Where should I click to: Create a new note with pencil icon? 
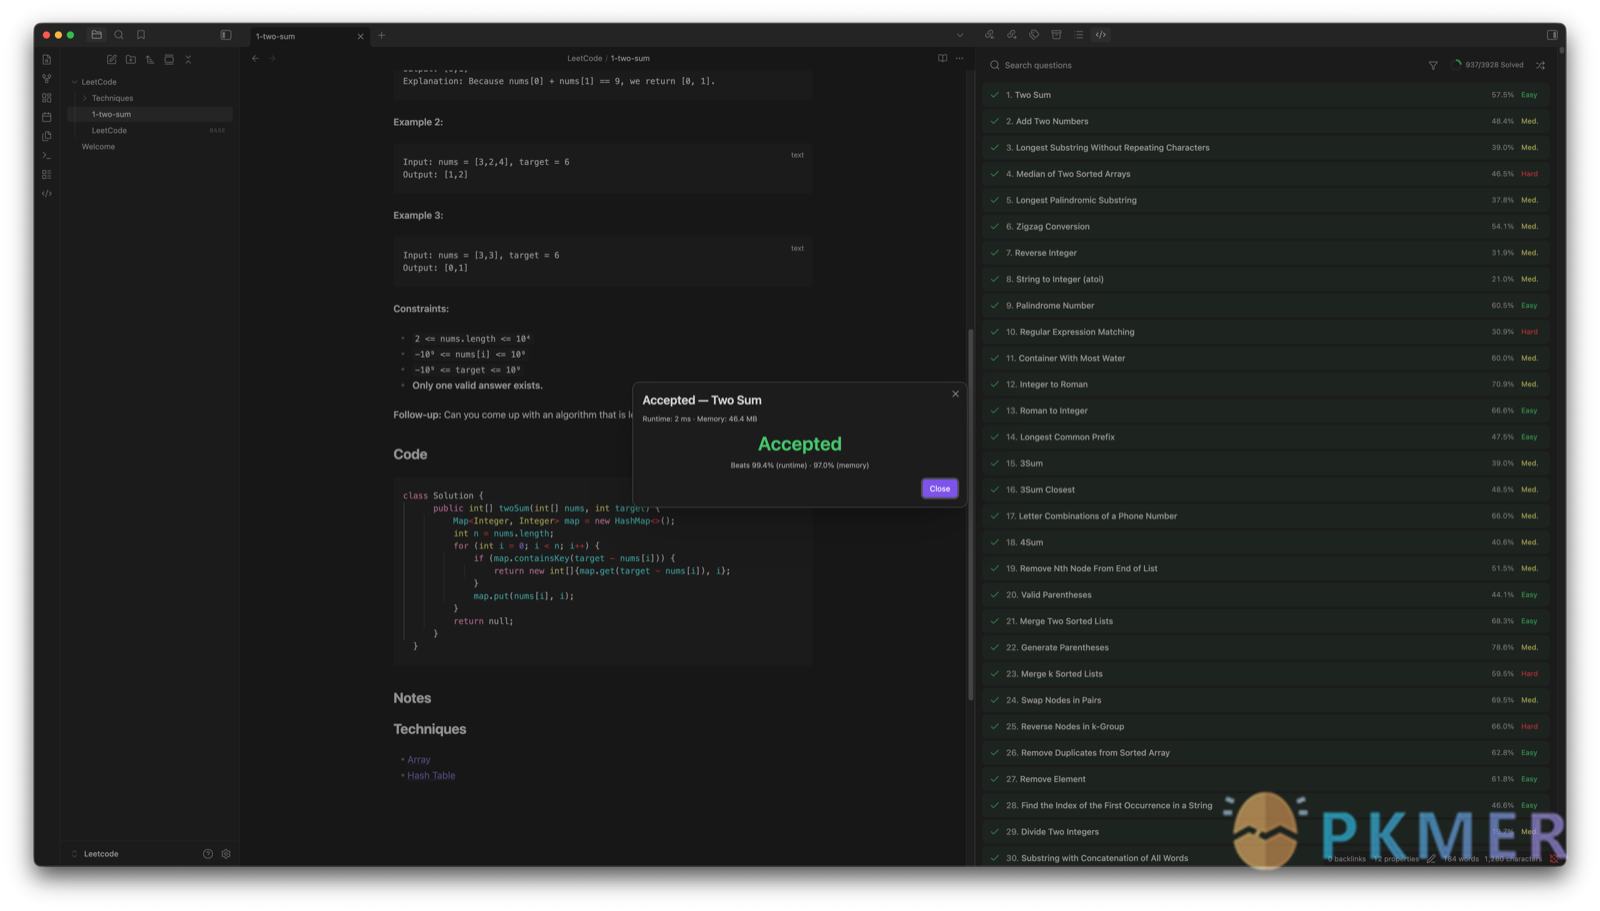coord(112,60)
